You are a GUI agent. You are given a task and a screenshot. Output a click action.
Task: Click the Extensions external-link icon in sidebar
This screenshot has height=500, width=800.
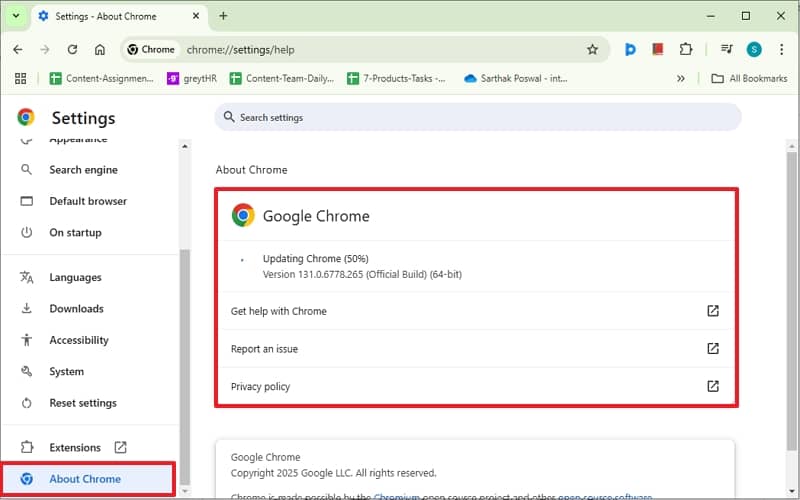[120, 447]
